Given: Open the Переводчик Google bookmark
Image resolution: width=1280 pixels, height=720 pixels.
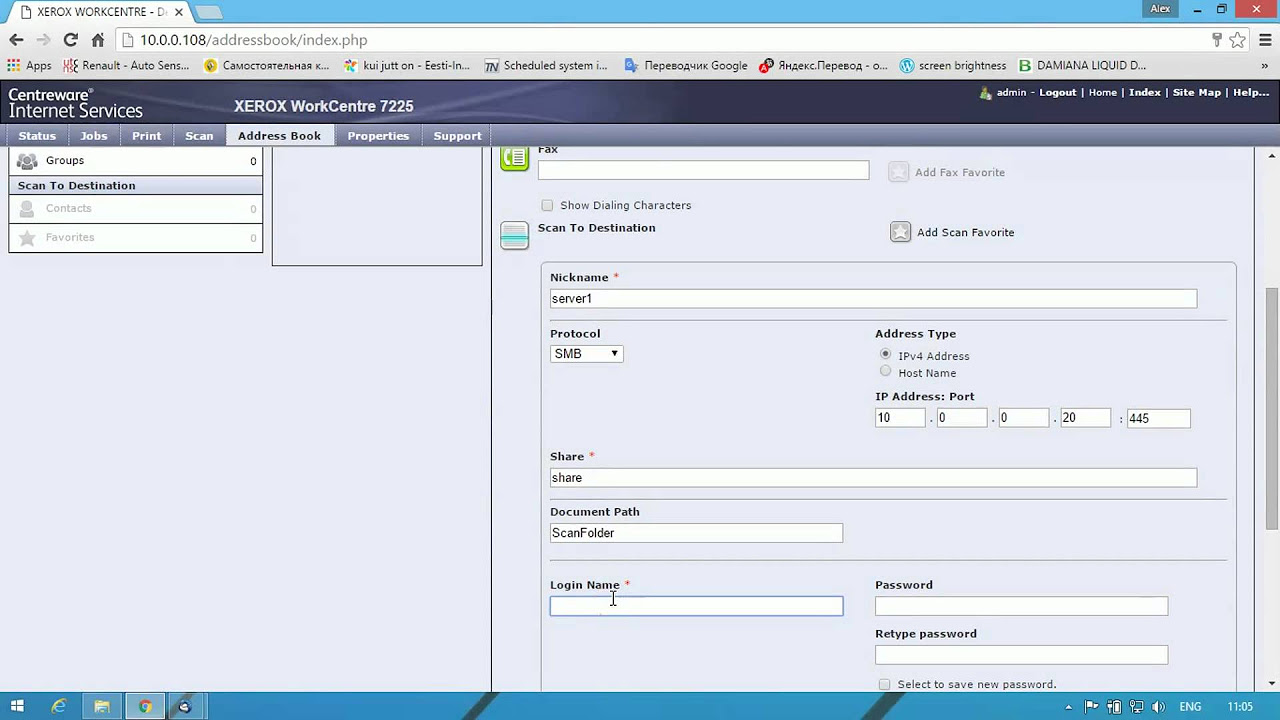Looking at the screenshot, I should (686, 65).
